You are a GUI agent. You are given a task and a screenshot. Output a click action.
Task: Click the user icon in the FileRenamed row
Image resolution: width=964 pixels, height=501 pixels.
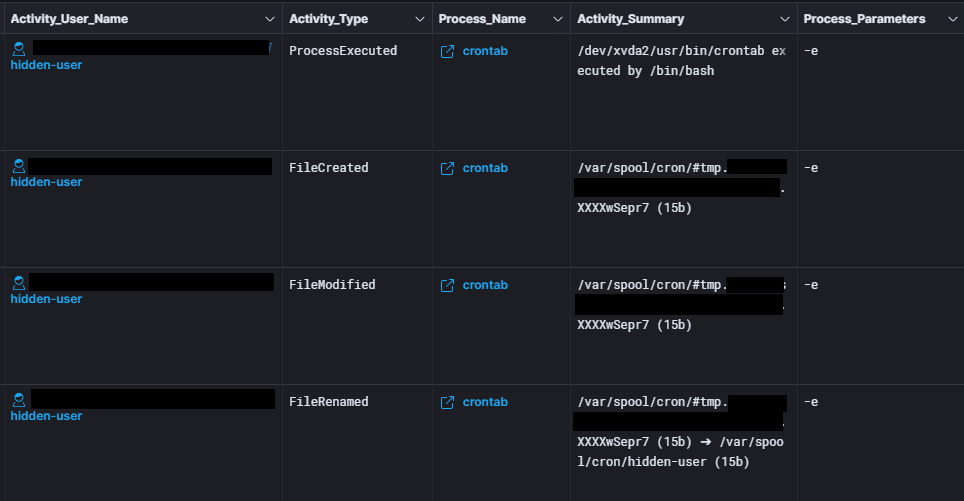click(x=19, y=400)
